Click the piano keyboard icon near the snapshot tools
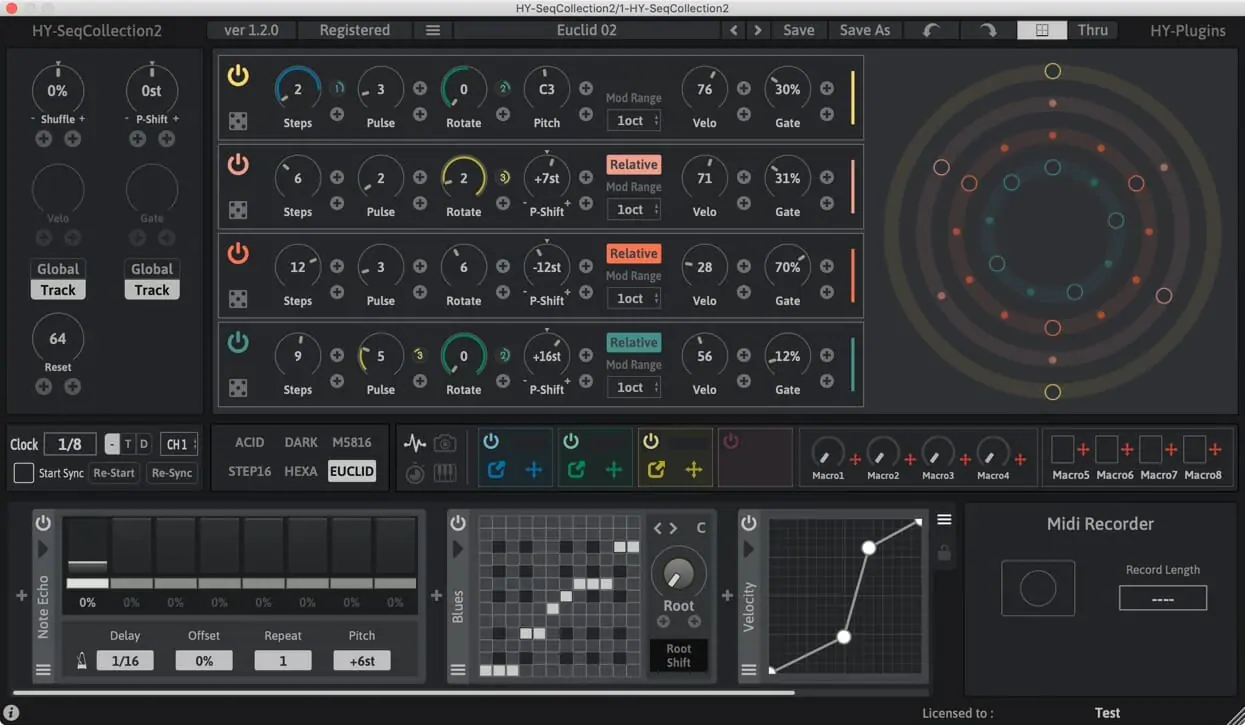Image resolution: width=1245 pixels, height=725 pixels. click(x=445, y=471)
